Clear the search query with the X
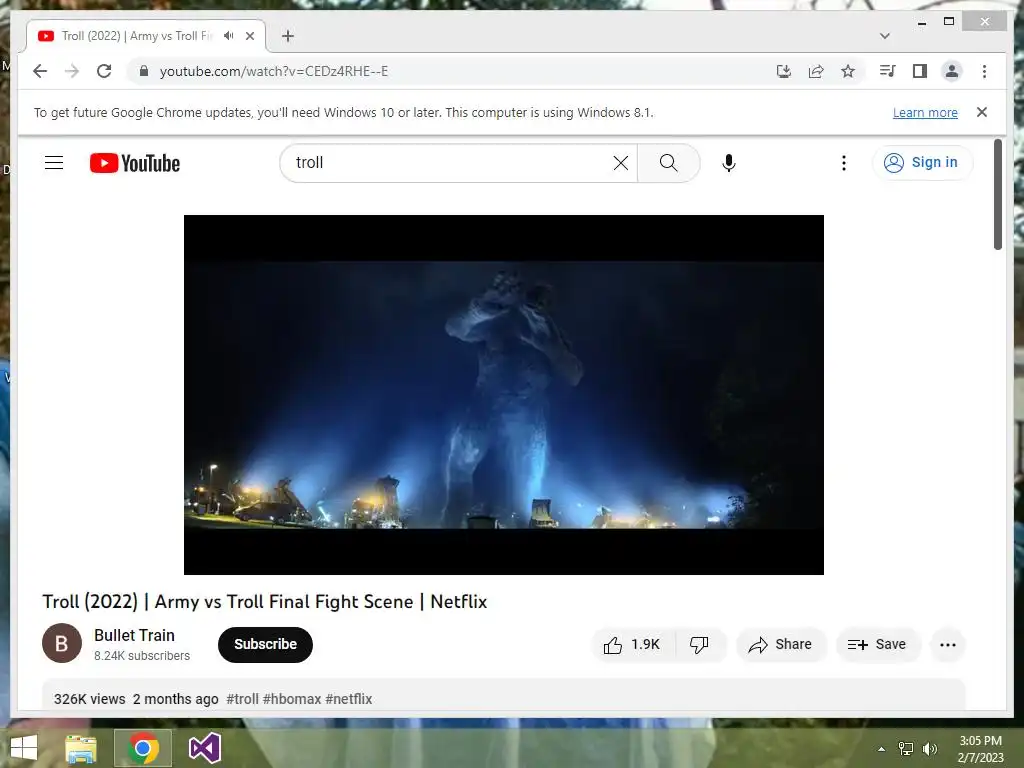This screenshot has width=1024, height=768. (x=621, y=163)
